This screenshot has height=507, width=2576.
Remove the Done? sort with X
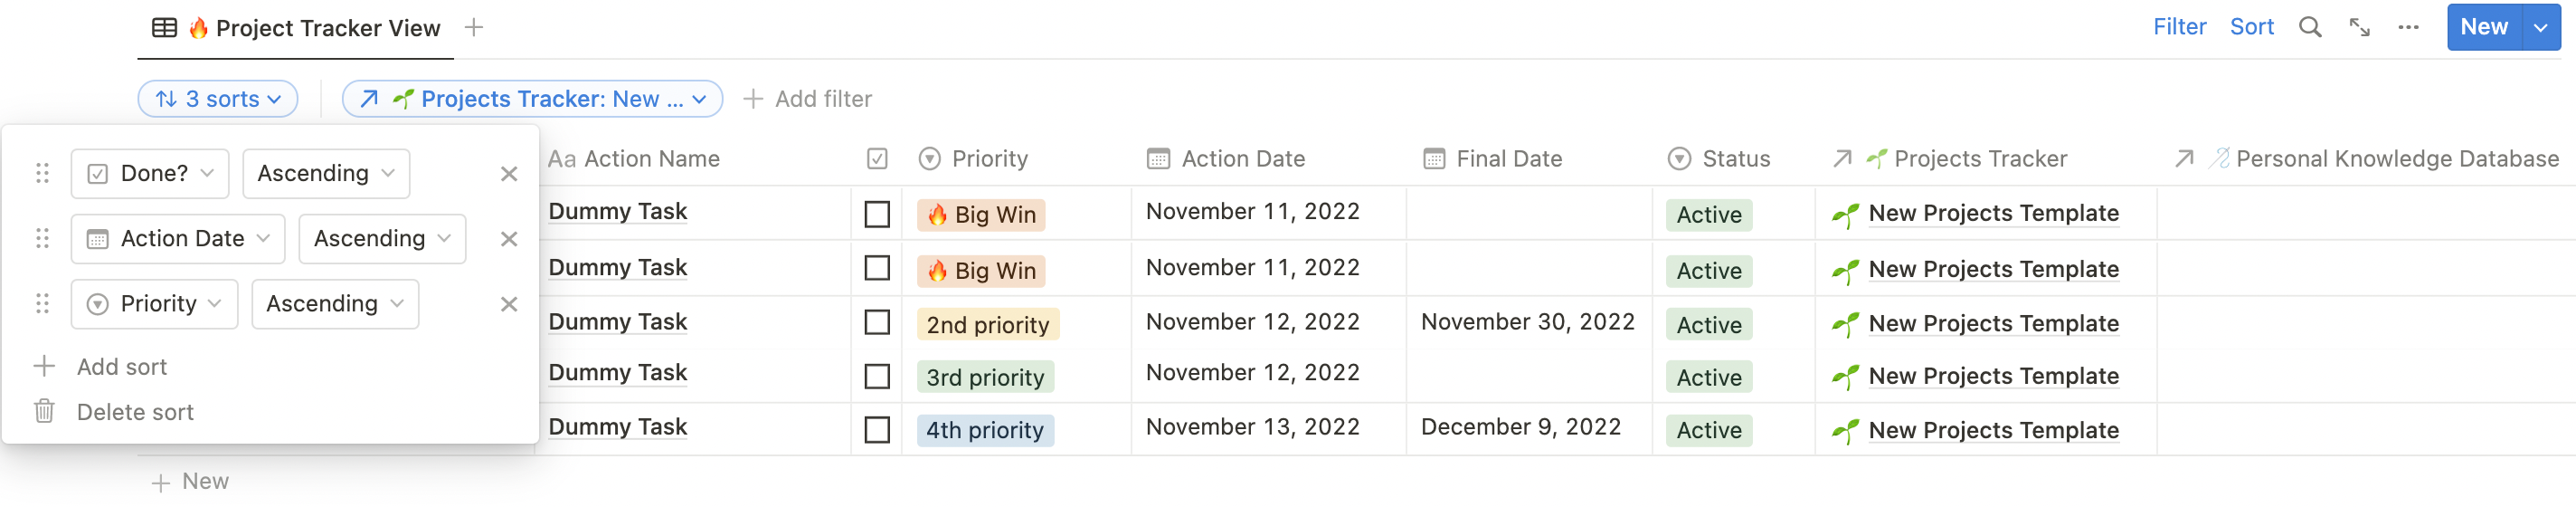[509, 174]
